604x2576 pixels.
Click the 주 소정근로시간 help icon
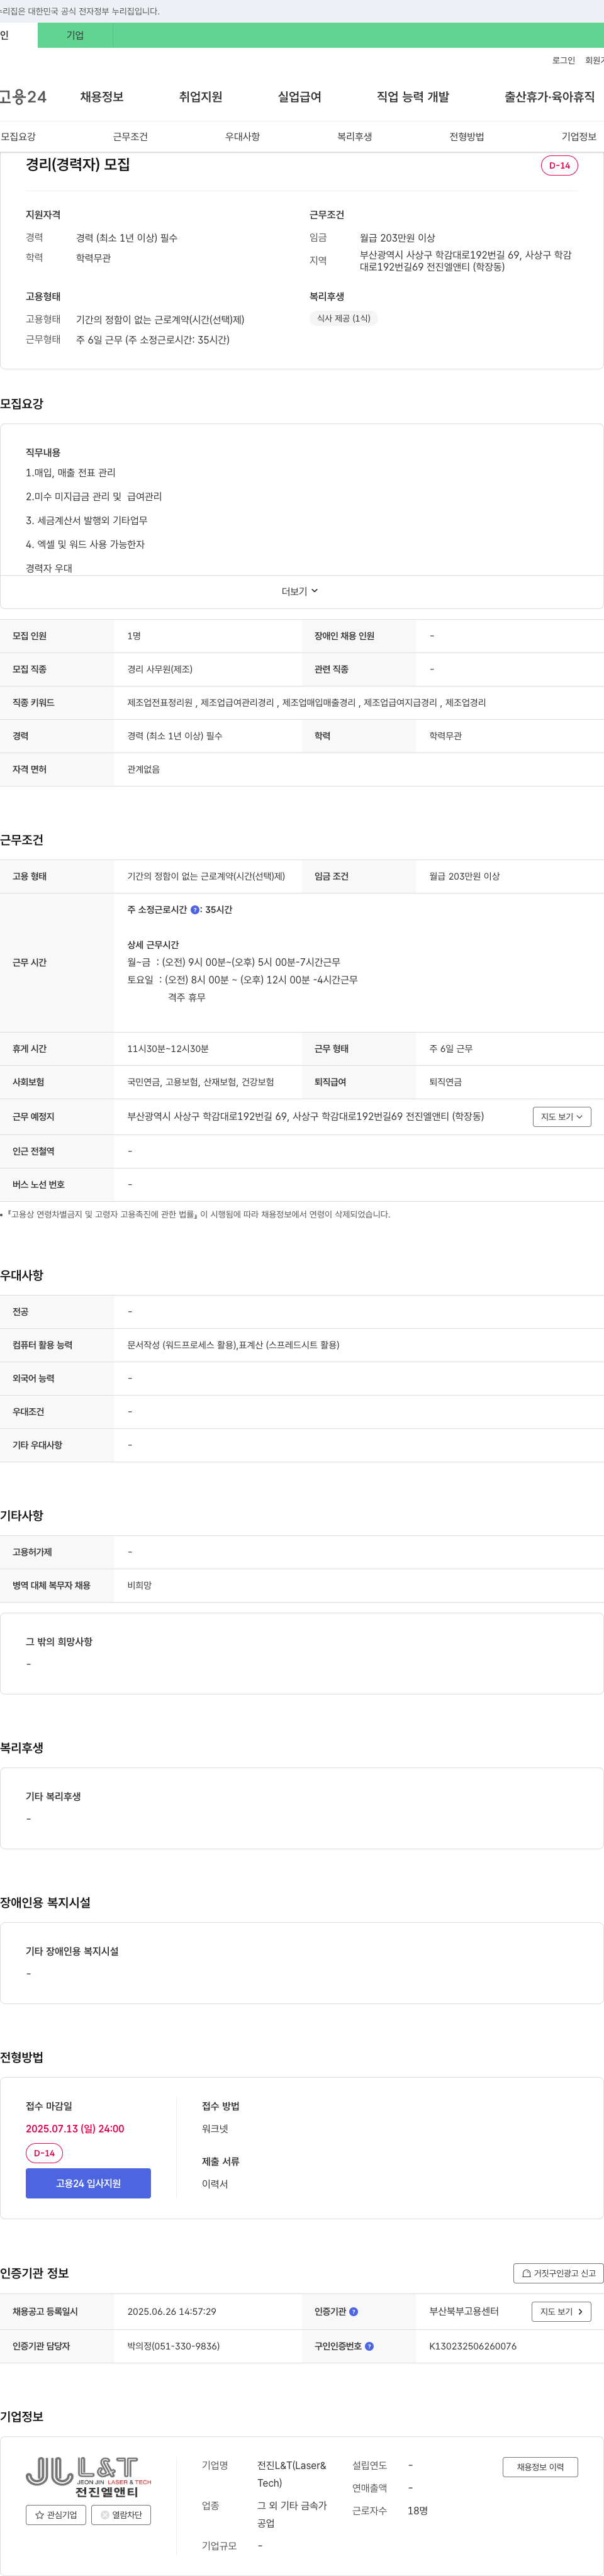coord(195,910)
